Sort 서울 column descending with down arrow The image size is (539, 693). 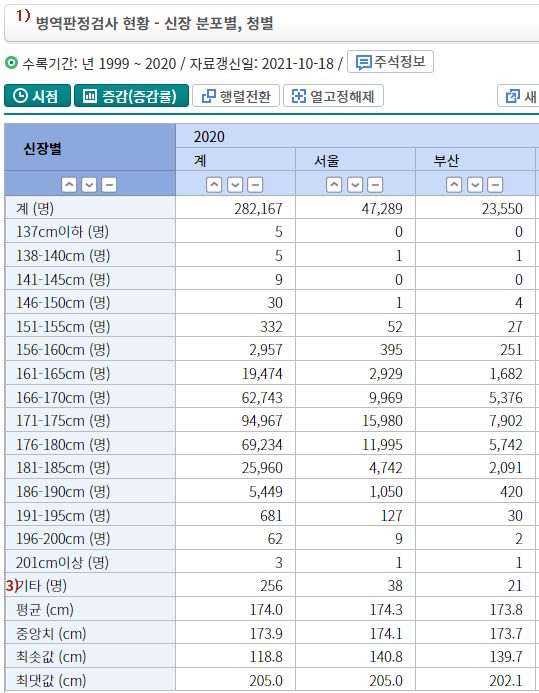pyautogui.click(x=355, y=184)
